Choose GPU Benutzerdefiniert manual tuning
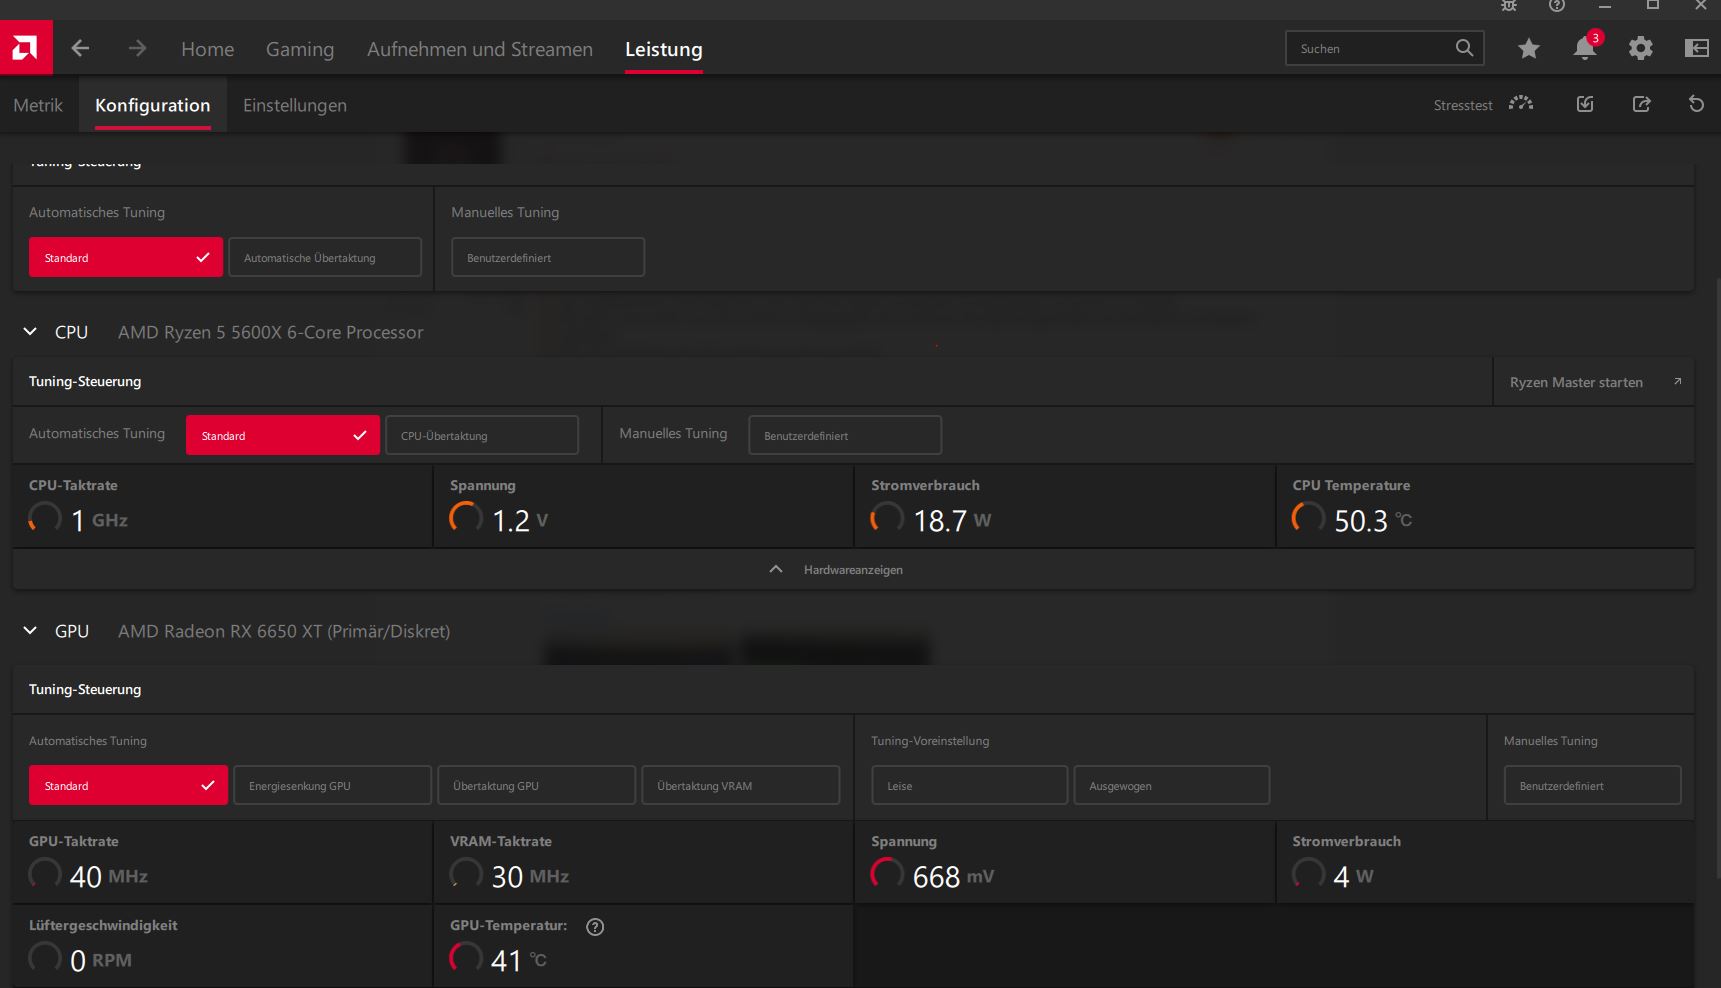 point(1593,785)
